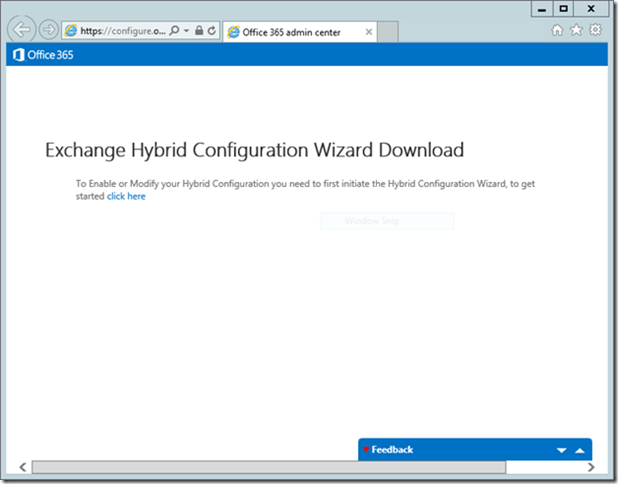Open Favorites with the star icon
Viewport: 618px width, 484px height.
[x=576, y=30]
